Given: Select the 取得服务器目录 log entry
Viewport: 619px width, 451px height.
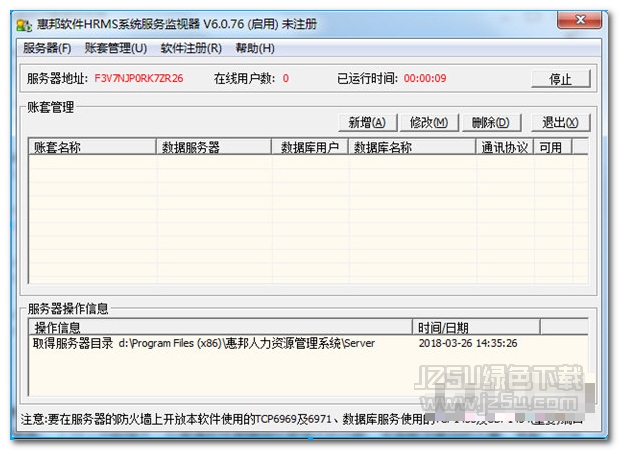Looking at the screenshot, I should 308,343.
